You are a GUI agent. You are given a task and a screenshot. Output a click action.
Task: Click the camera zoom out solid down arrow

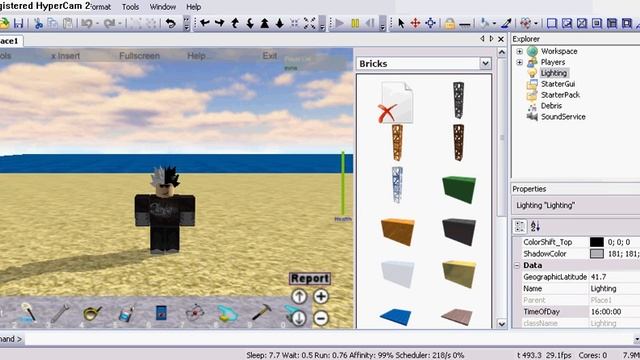280,23
